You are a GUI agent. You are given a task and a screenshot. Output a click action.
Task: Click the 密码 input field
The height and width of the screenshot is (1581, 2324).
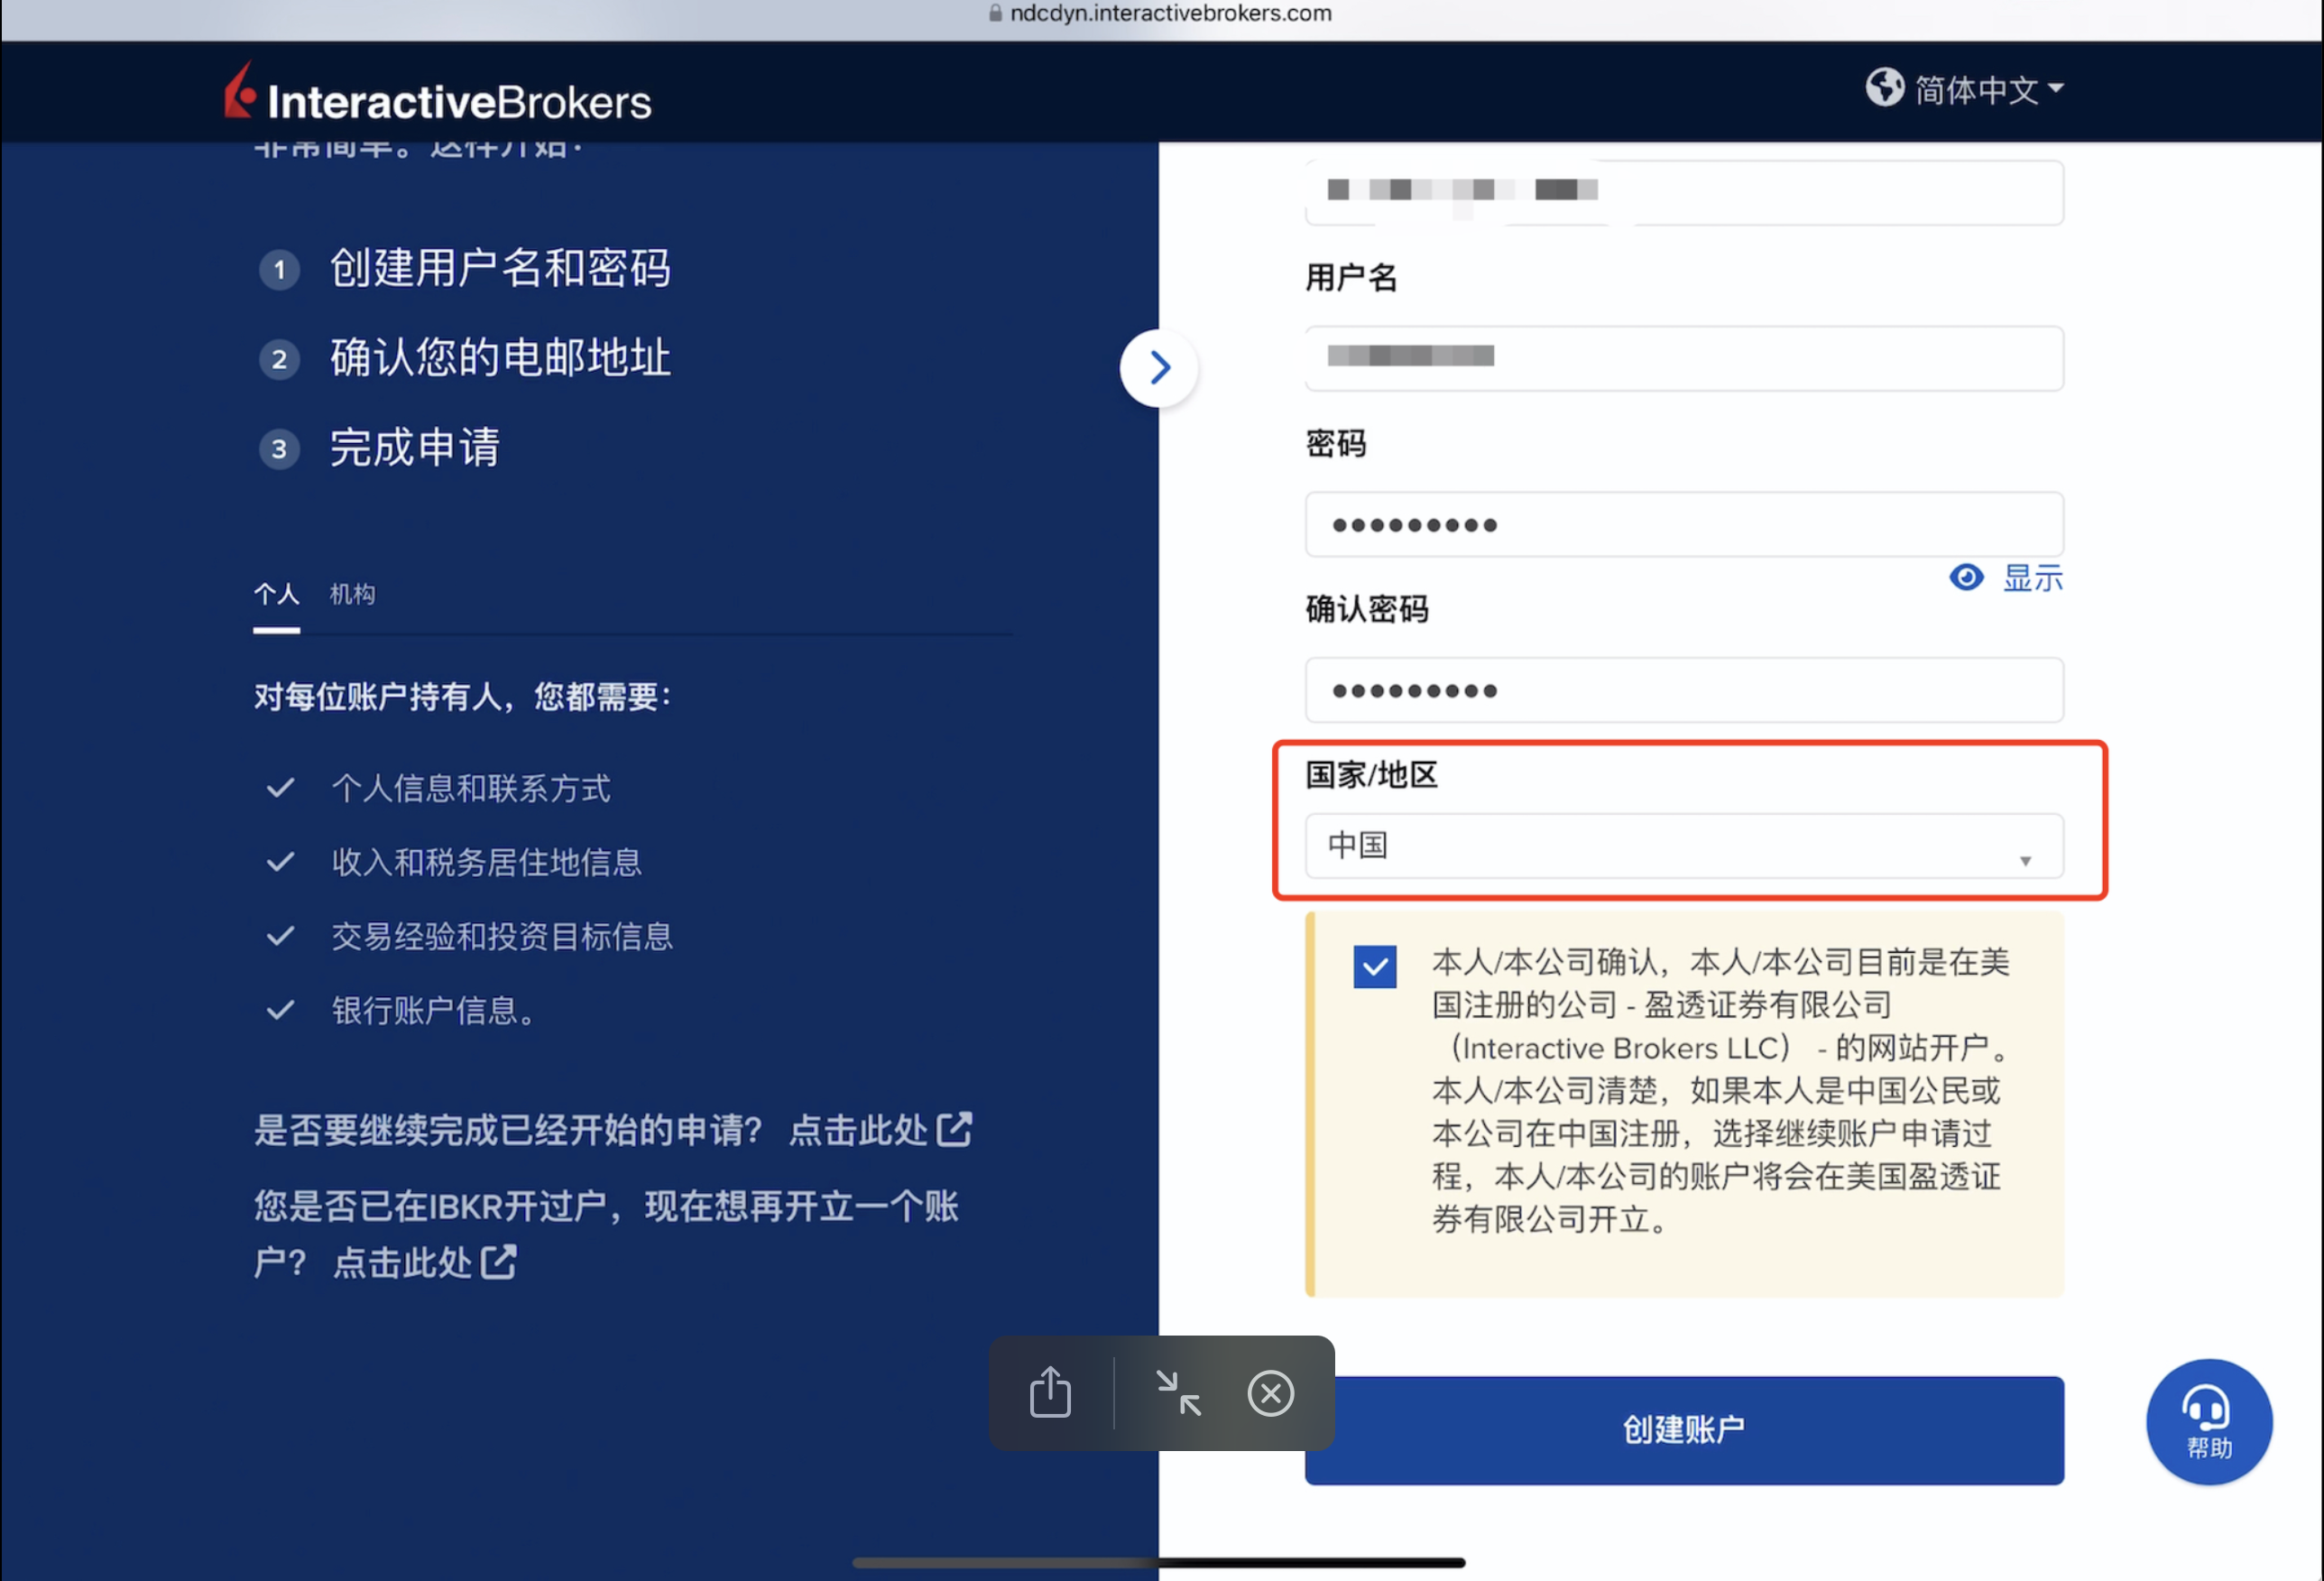(x=1684, y=524)
